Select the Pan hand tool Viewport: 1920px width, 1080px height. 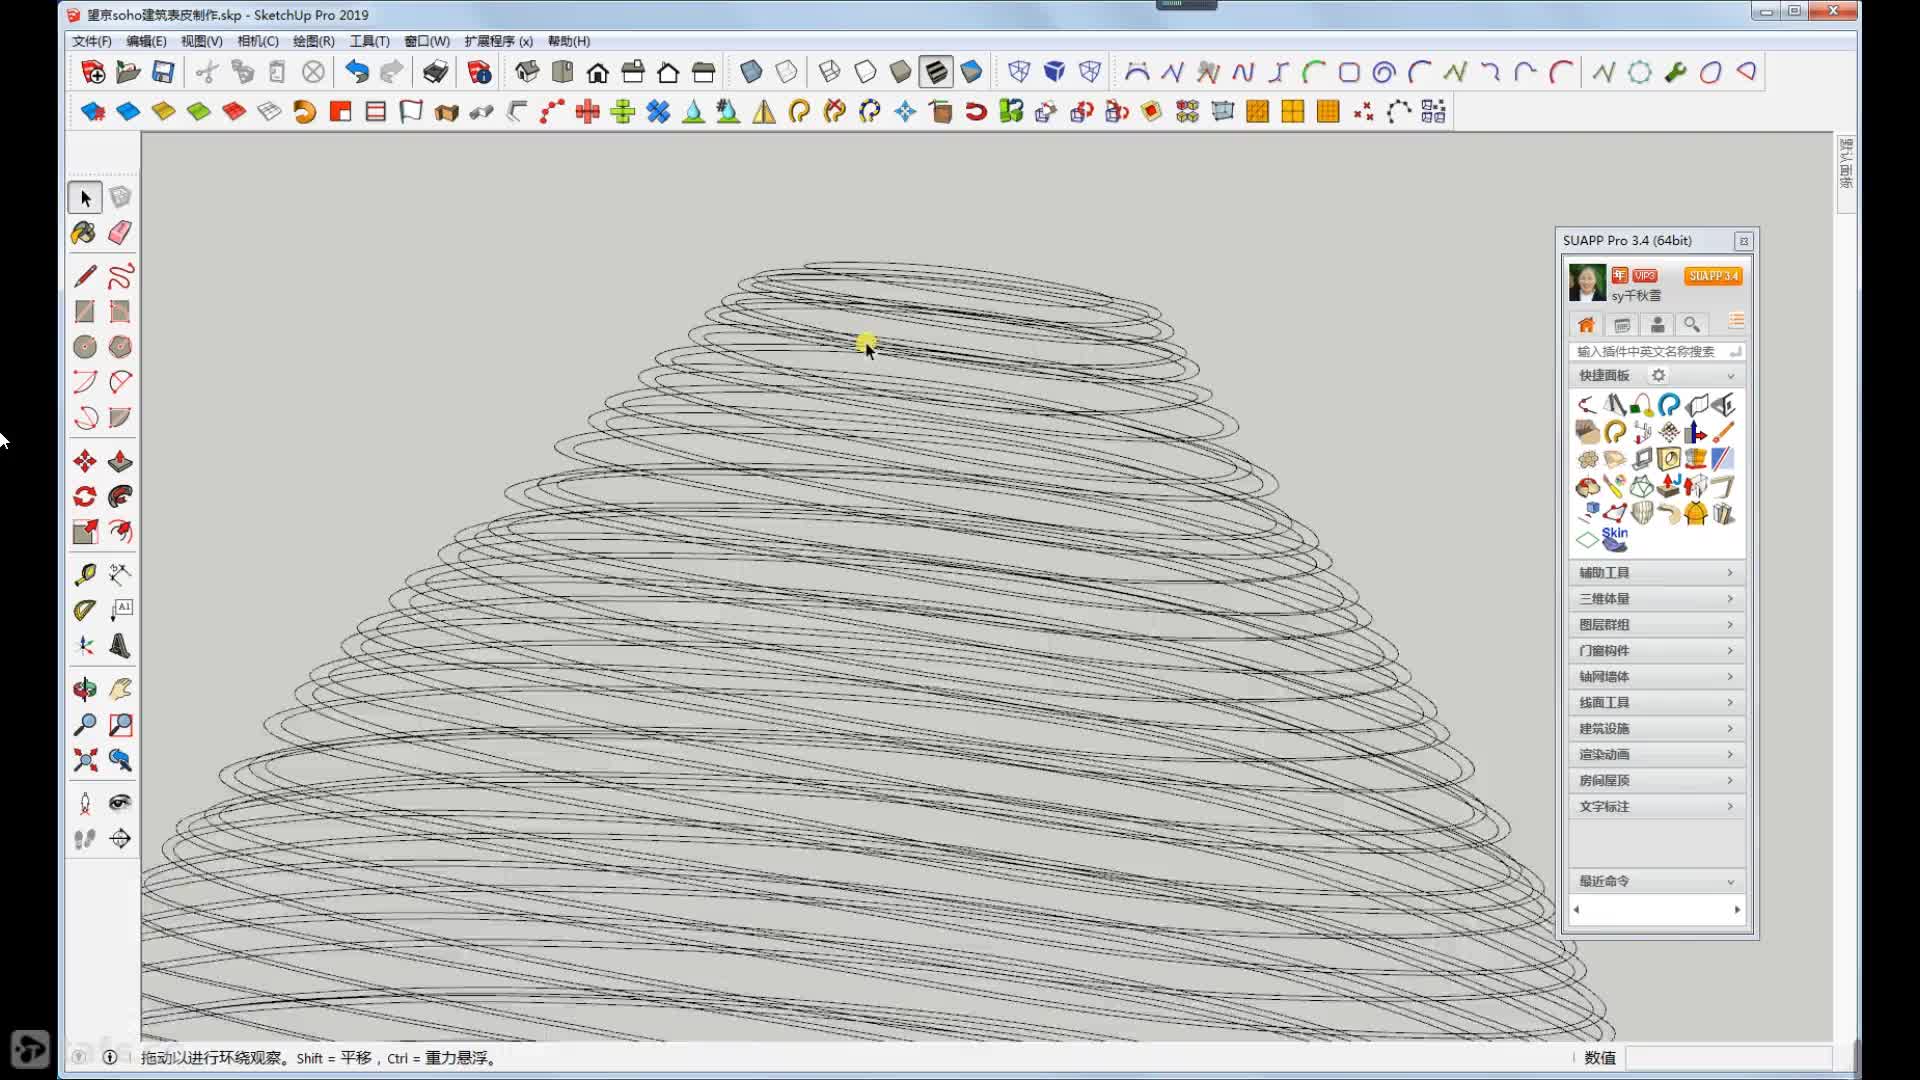[x=120, y=689]
